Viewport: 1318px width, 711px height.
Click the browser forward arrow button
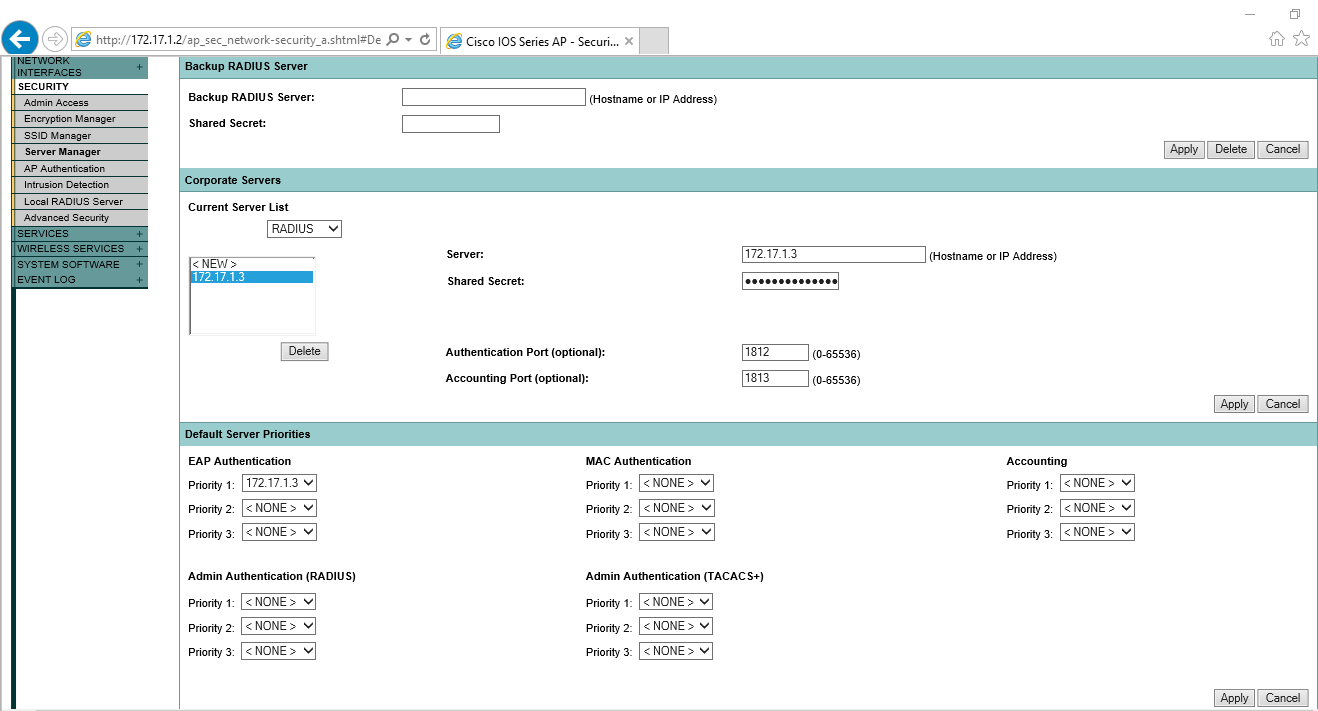54,39
